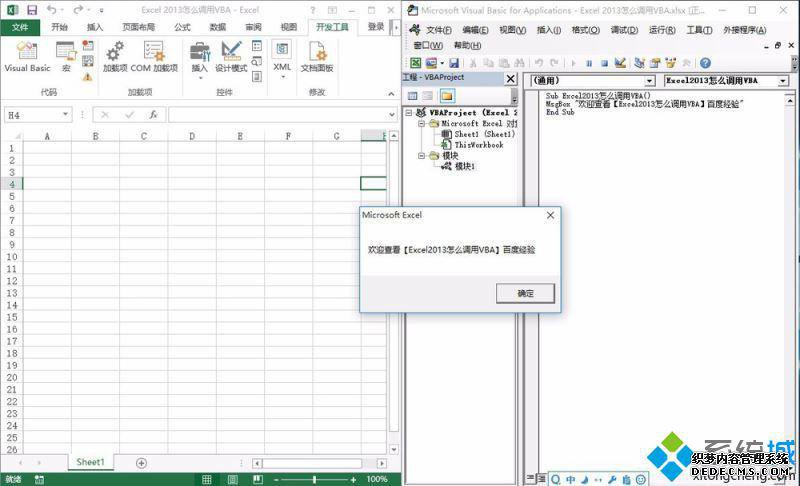Select the row 10 header

(x=12, y=257)
